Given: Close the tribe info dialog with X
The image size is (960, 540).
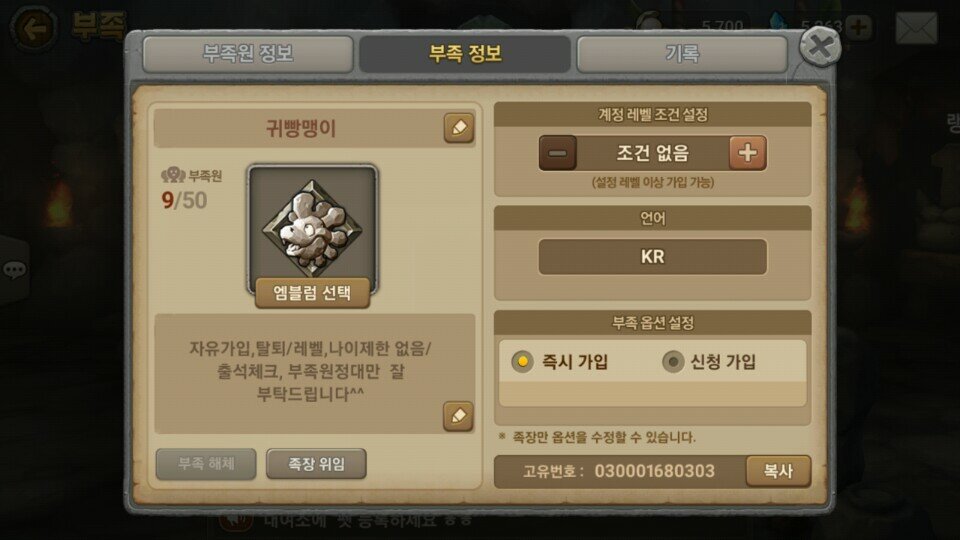Looking at the screenshot, I should pos(820,47).
